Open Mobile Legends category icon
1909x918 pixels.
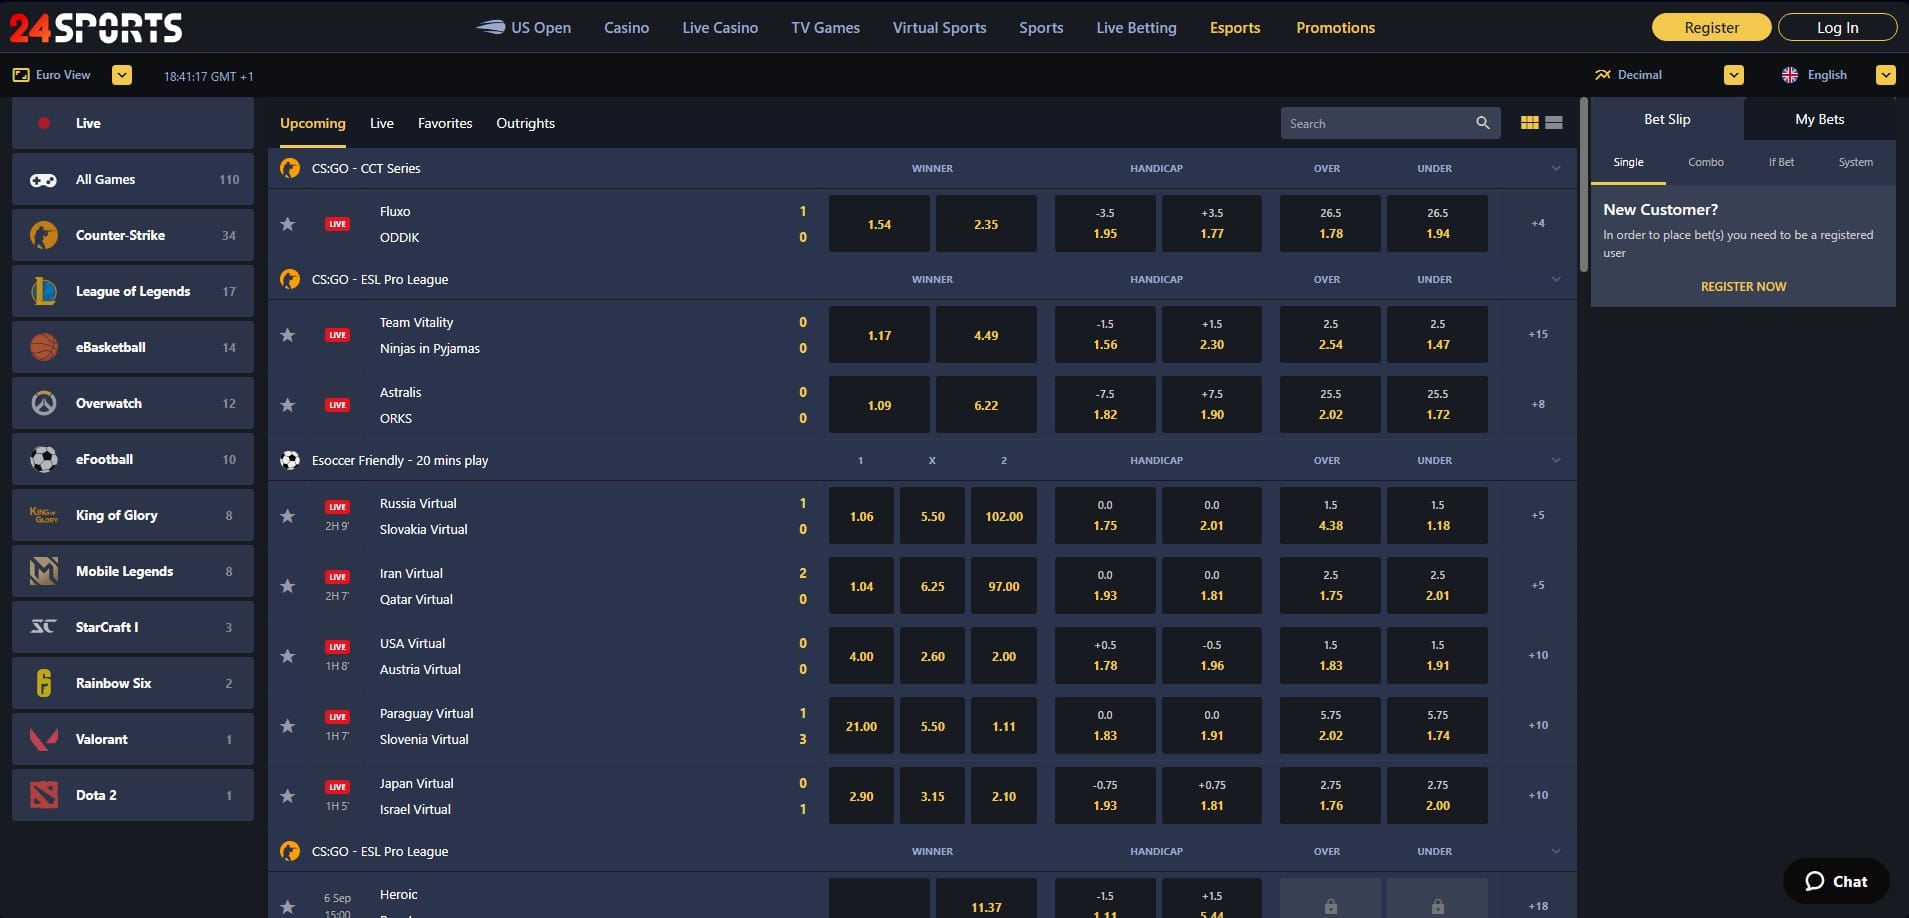43,571
